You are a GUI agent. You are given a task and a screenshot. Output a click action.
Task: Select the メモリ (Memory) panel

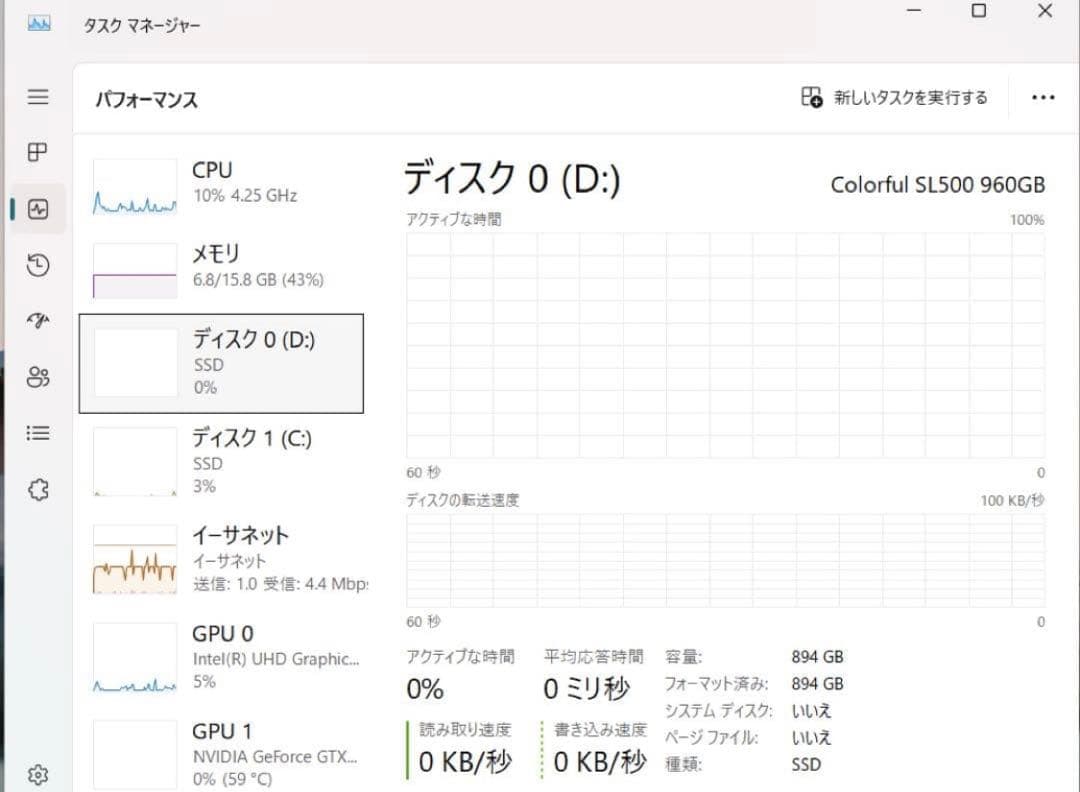[x=220, y=265]
